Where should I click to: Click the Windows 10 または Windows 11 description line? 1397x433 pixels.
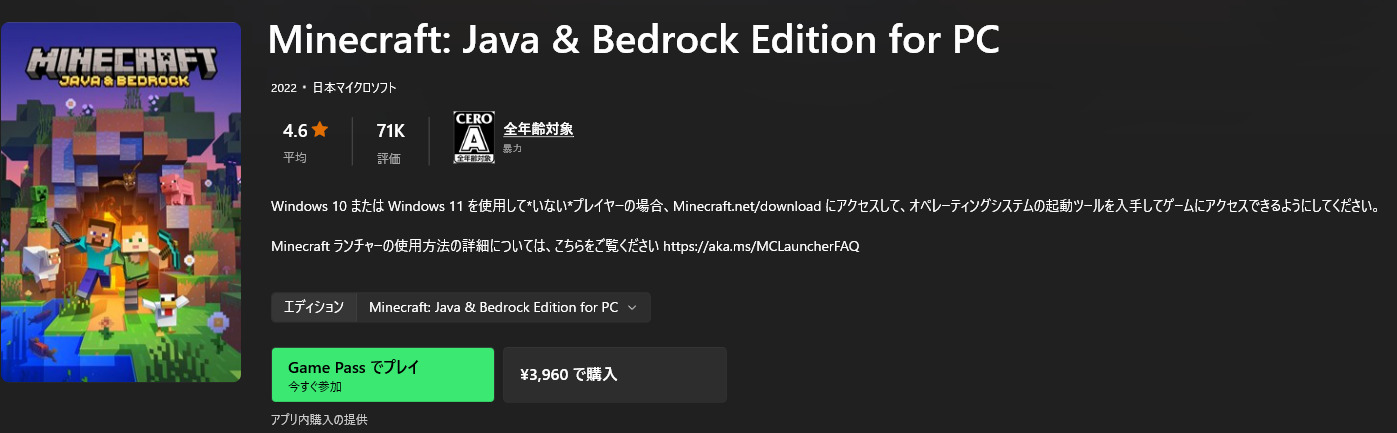[x=825, y=207]
